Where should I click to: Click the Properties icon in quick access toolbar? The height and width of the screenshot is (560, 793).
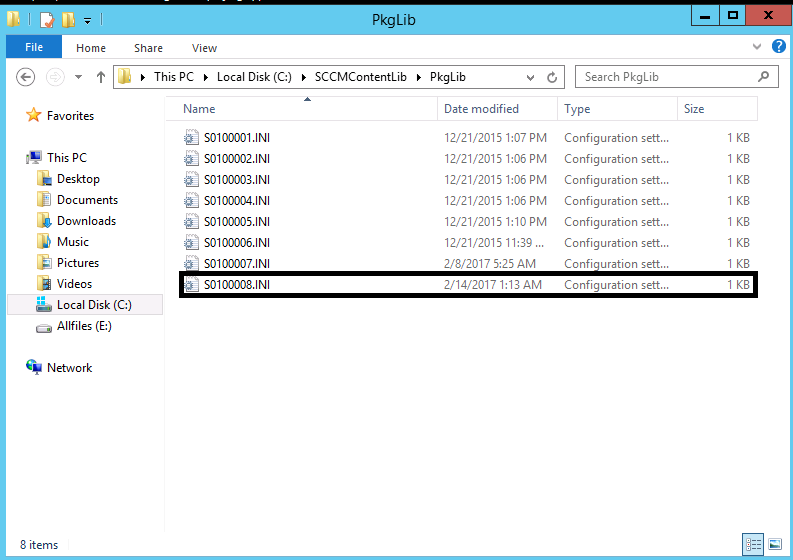click(46, 19)
